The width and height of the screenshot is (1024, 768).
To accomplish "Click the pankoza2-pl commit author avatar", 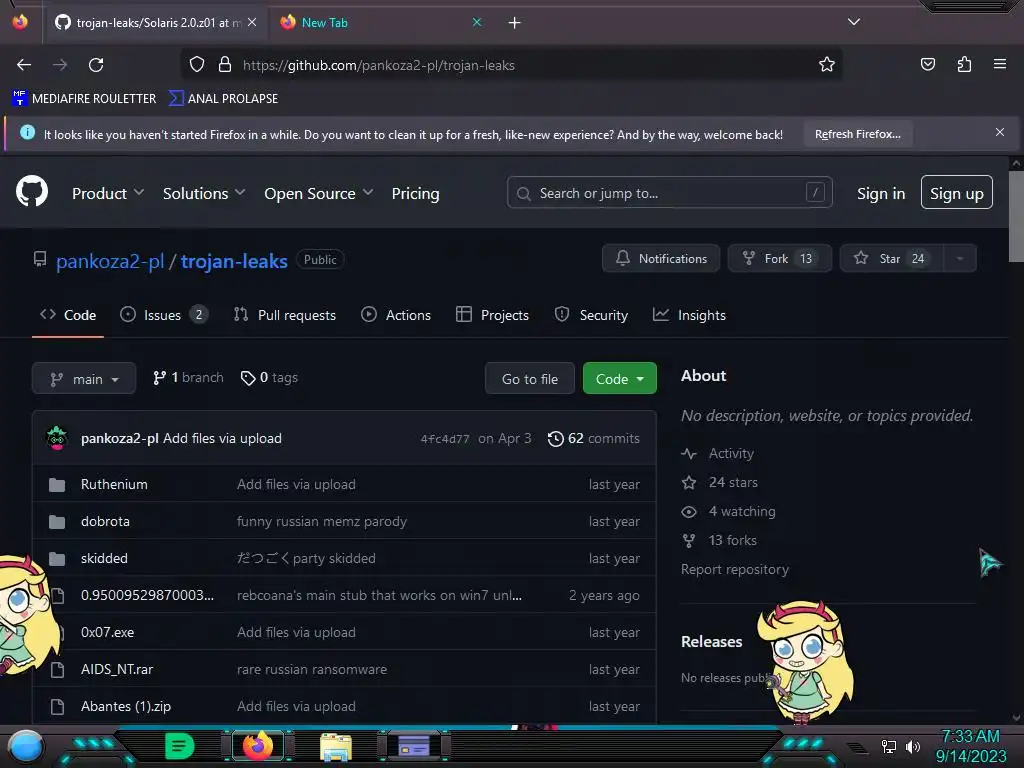I will pyautogui.click(x=57, y=438).
